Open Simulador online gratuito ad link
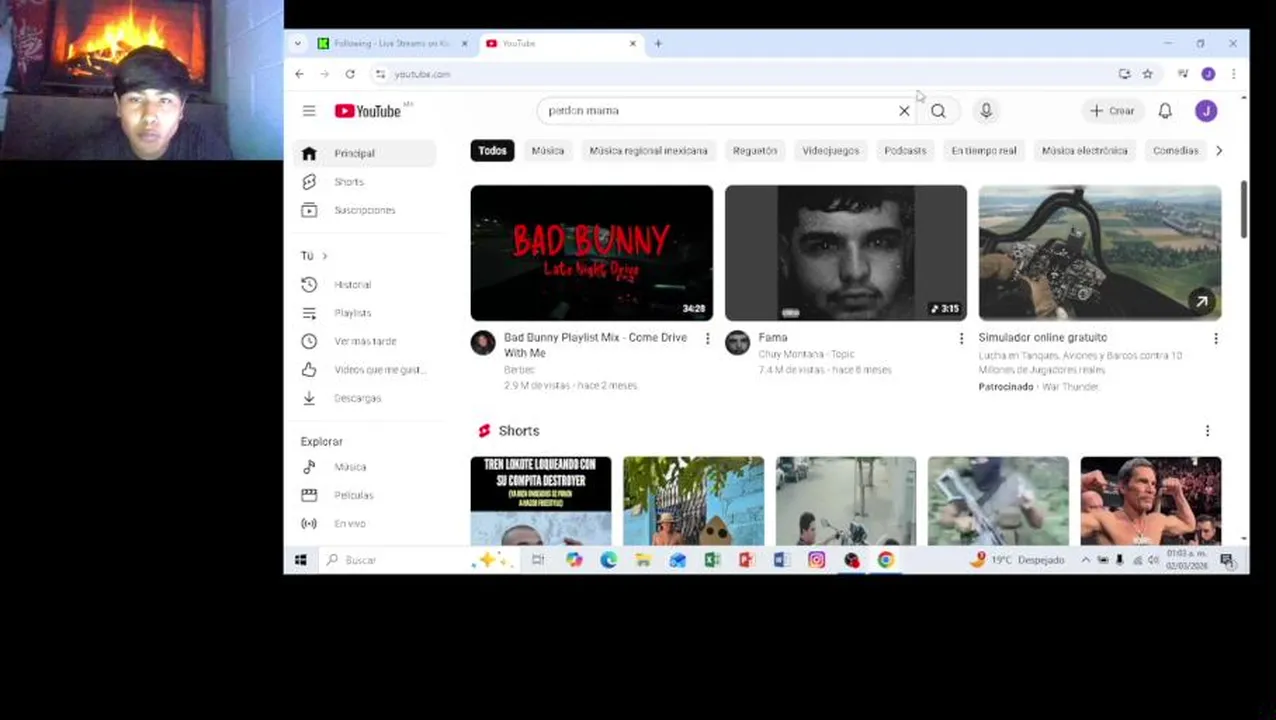 coord(1042,338)
